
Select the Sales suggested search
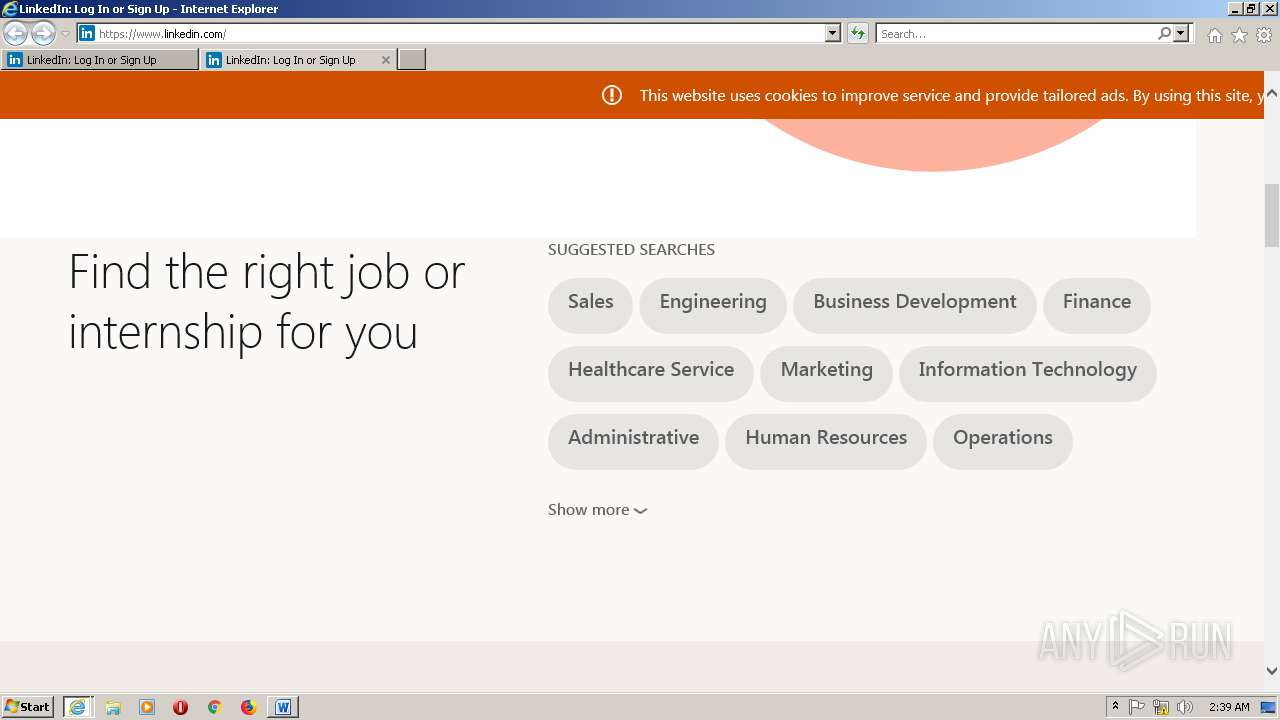click(x=590, y=305)
